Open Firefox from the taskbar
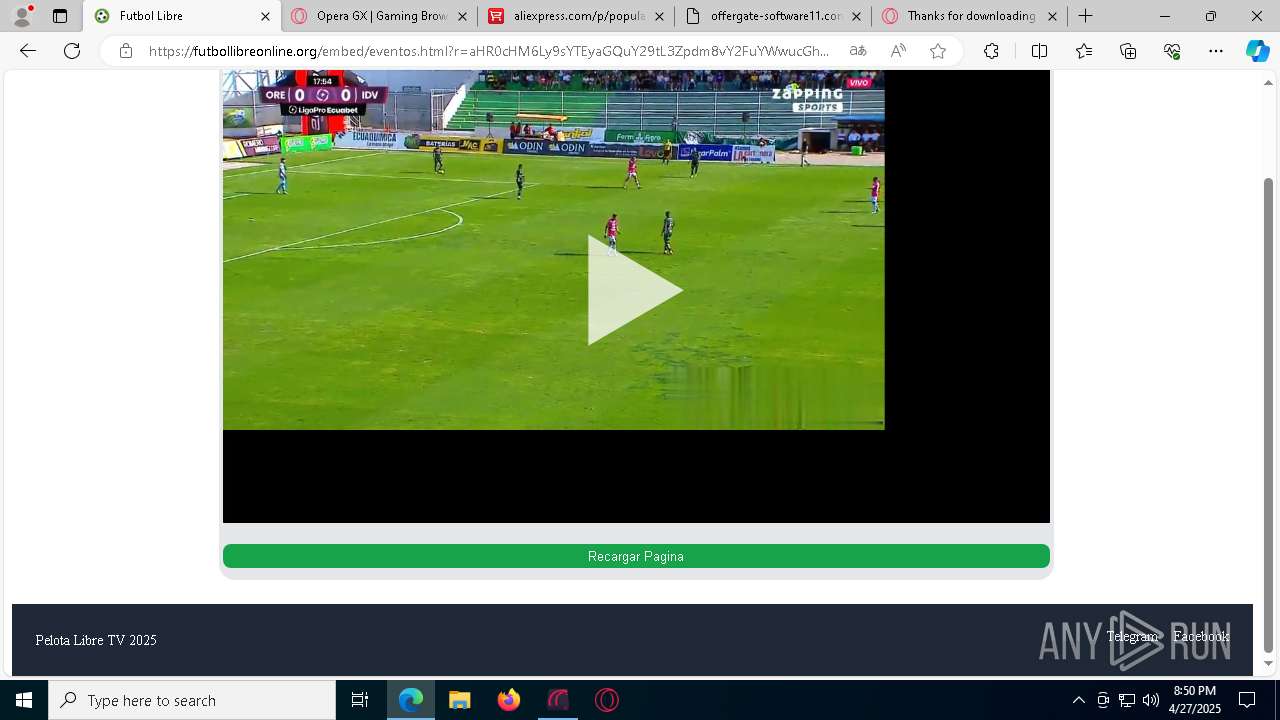1280x720 pixels. point(509,700)
